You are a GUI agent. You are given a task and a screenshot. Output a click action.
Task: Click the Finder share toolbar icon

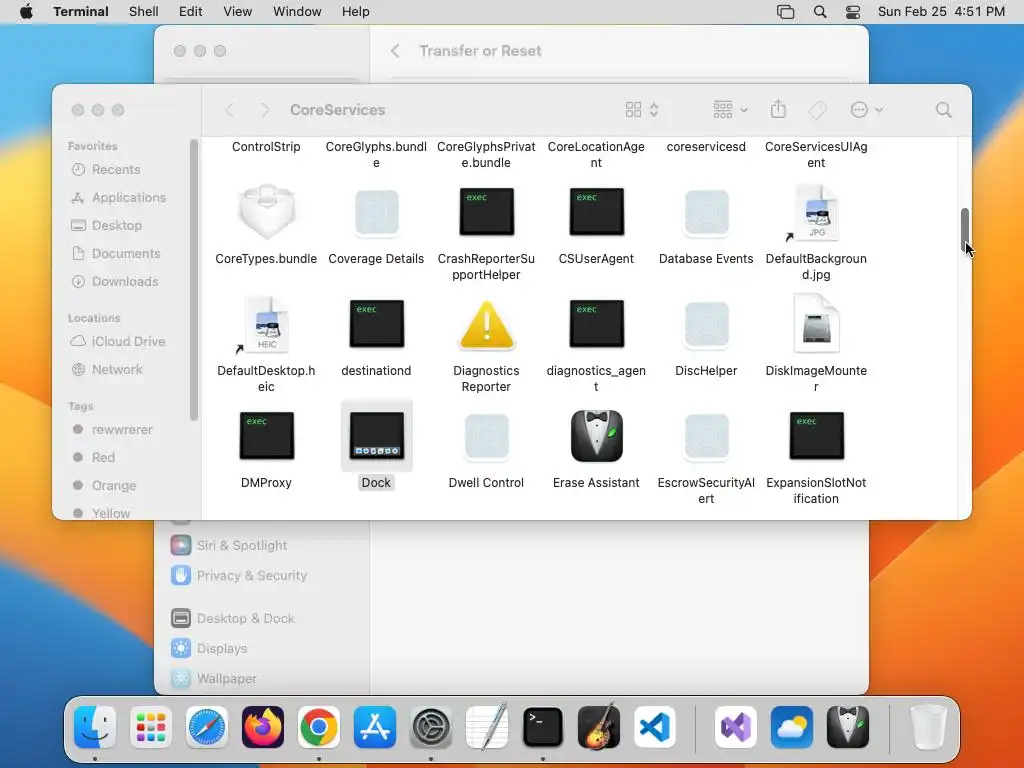pyautogui.click(x=778, y=109)
